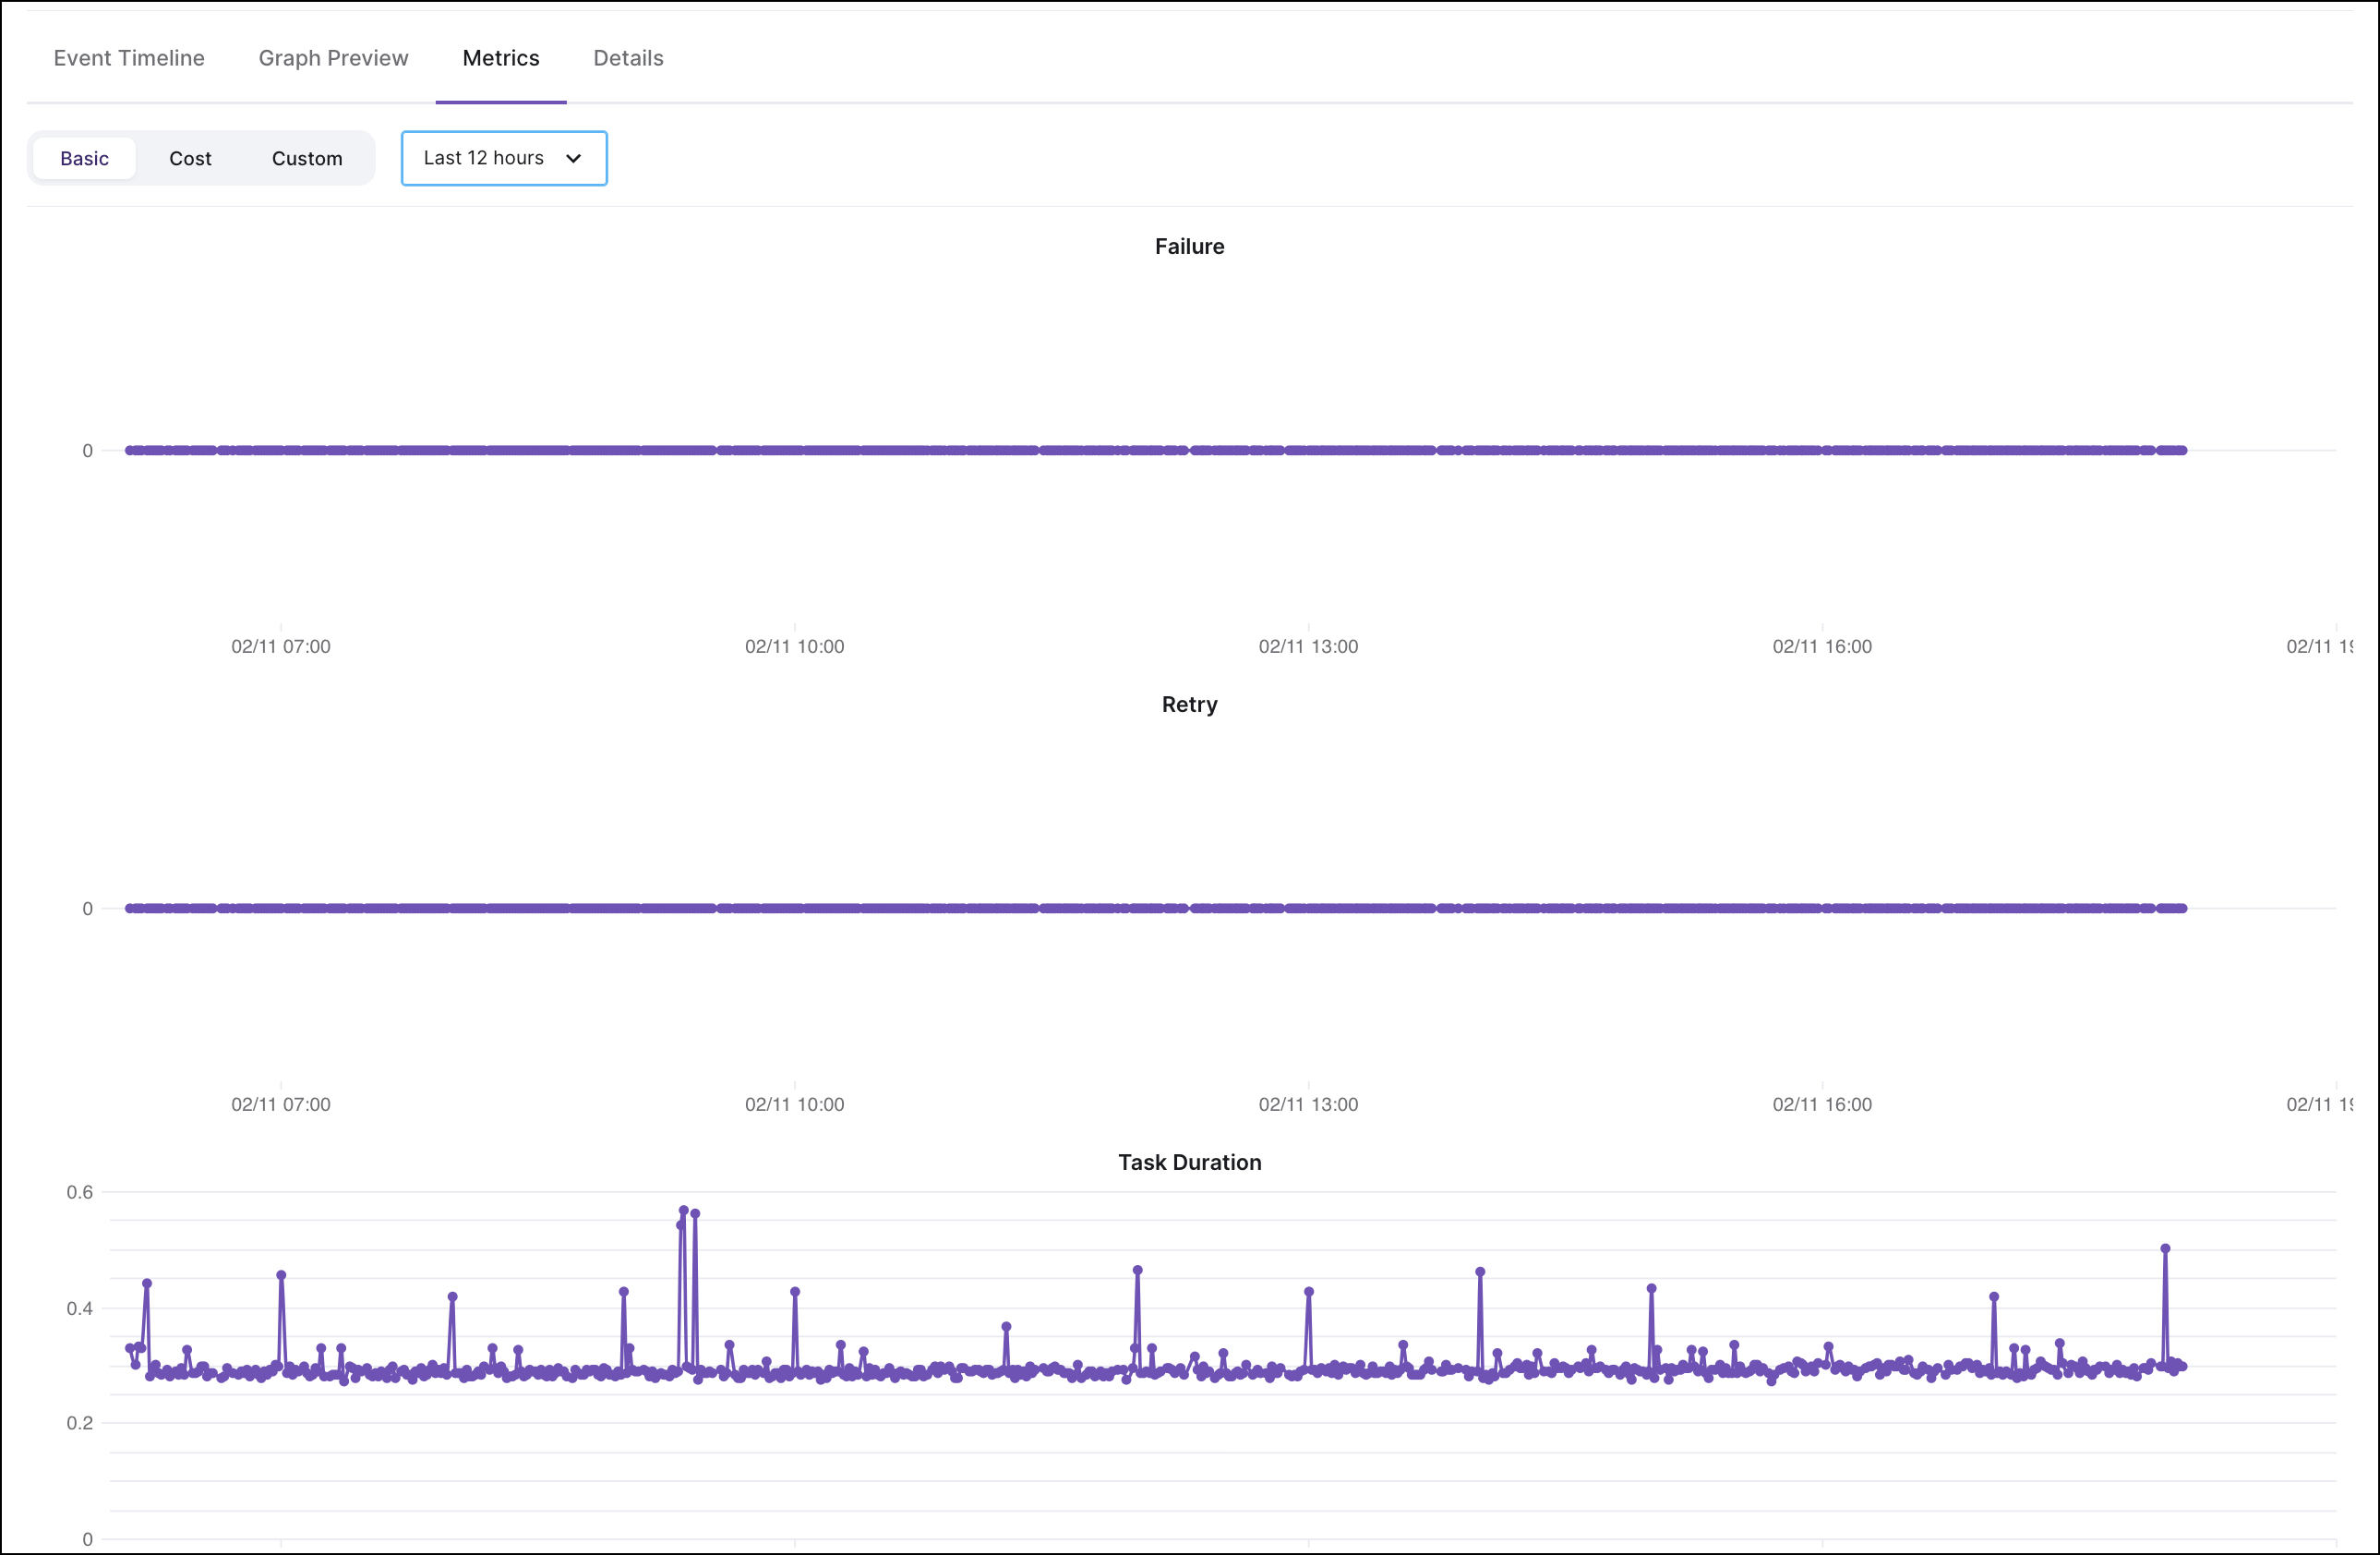
Task: Select the Basic metrics view
Action: pos(84,158)
